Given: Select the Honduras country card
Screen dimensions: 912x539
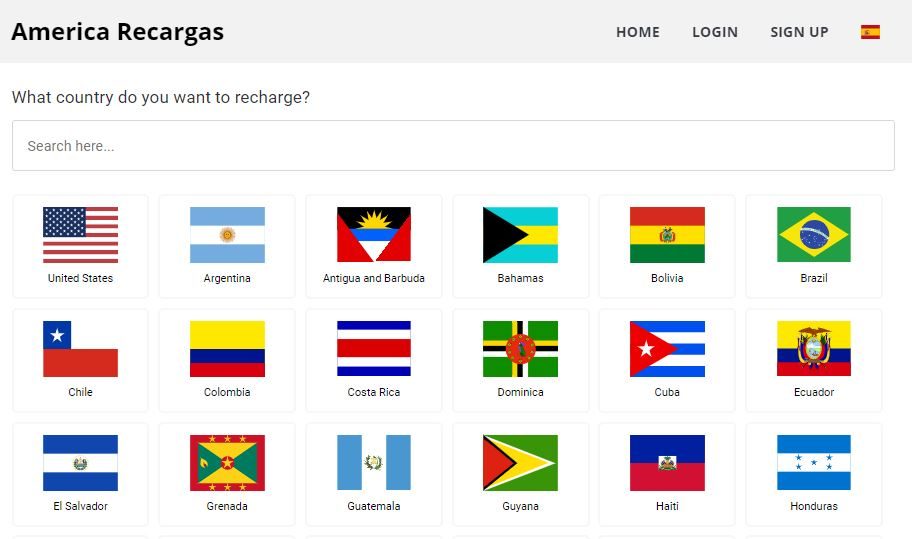Looking at the screenshot, I should [x=814, y=474].
